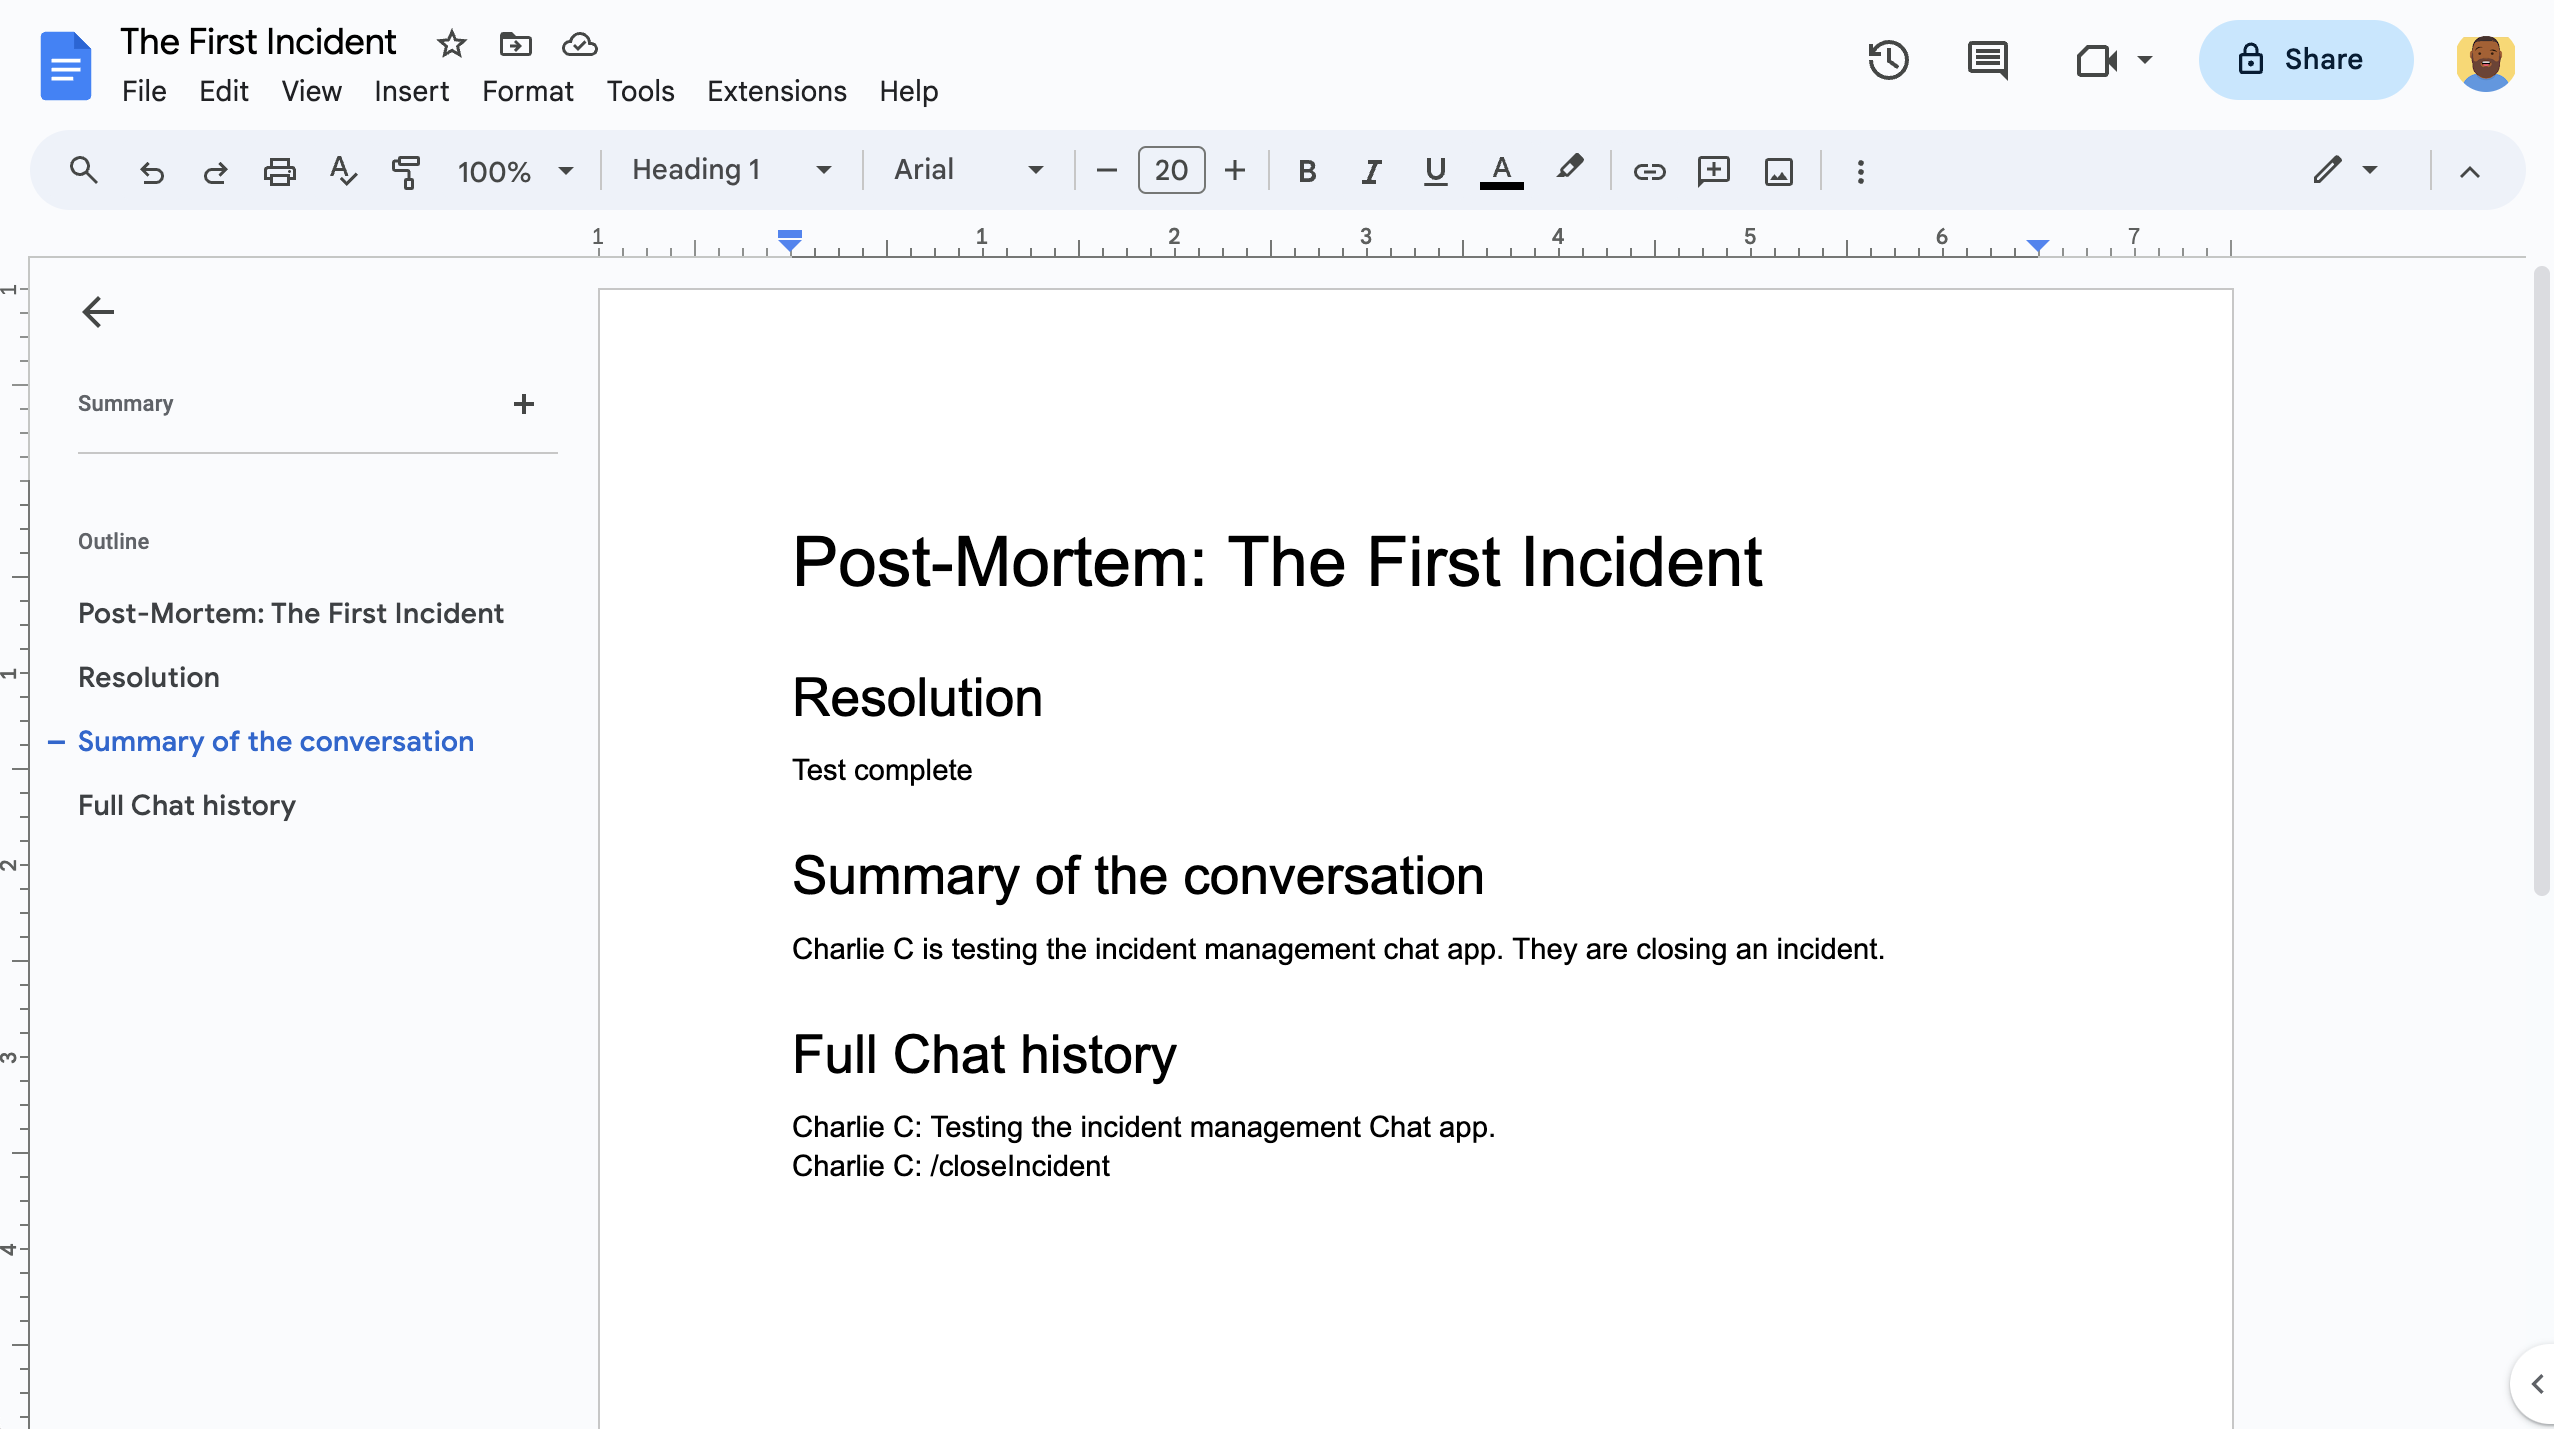Click the Share button
Image resolution: width=2554 pixels, height=1429 pixels.
[x=2303, y=60]
